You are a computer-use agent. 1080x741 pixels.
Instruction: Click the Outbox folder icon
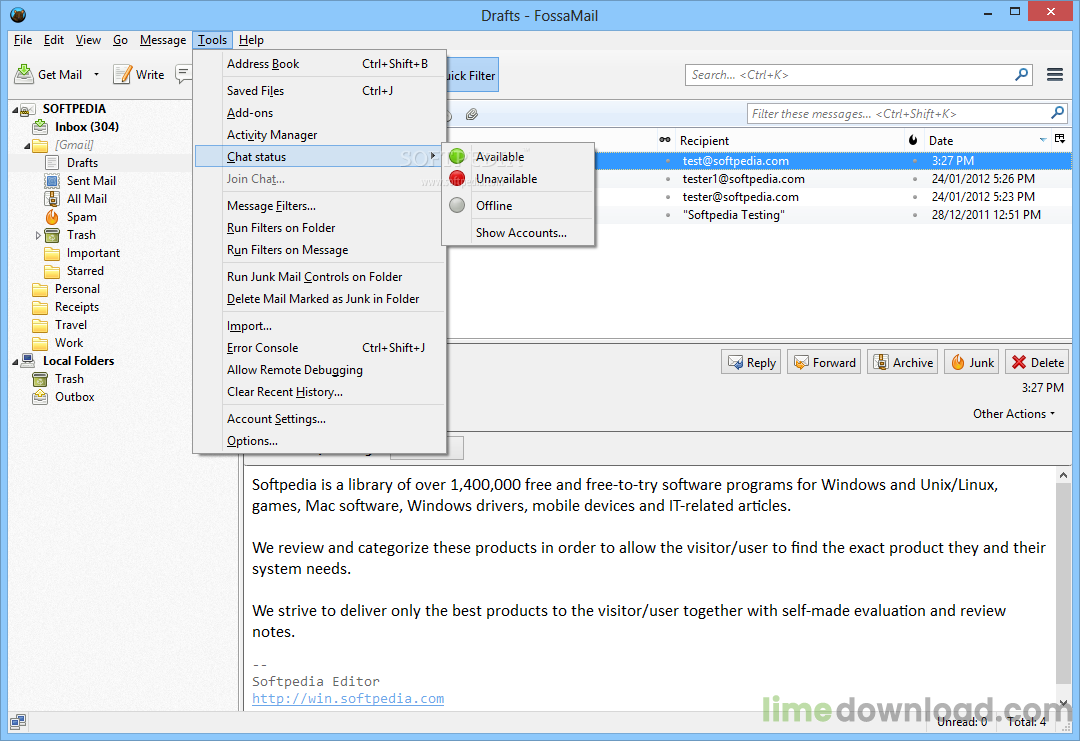tap(41, 397)
